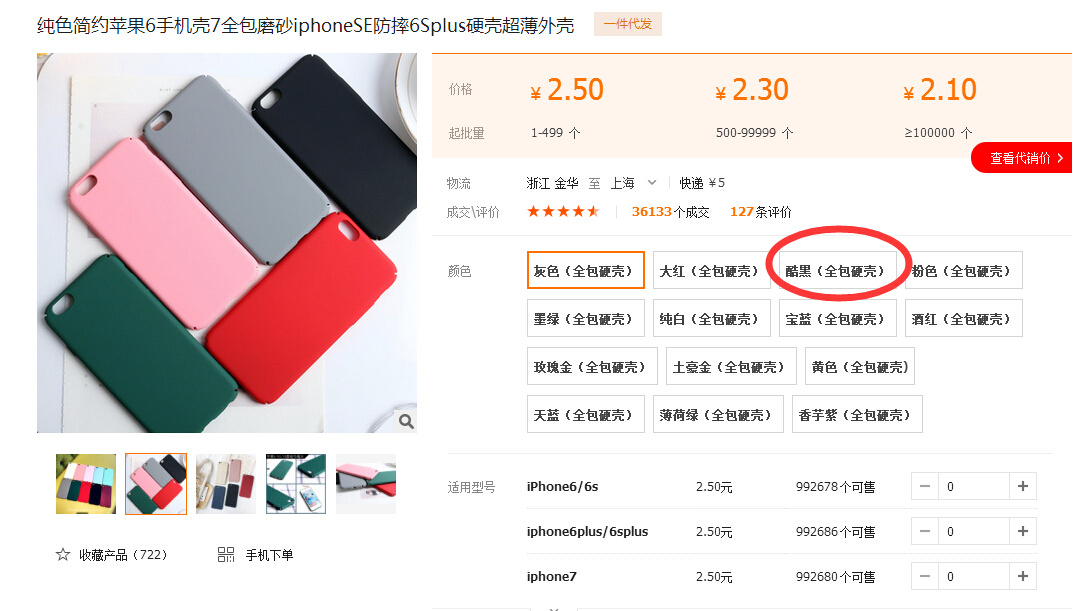The height and width of the screenshot is (611, 1078).
Task: Show the first multi-color cases thumbnail
Action: click(86, 484)
